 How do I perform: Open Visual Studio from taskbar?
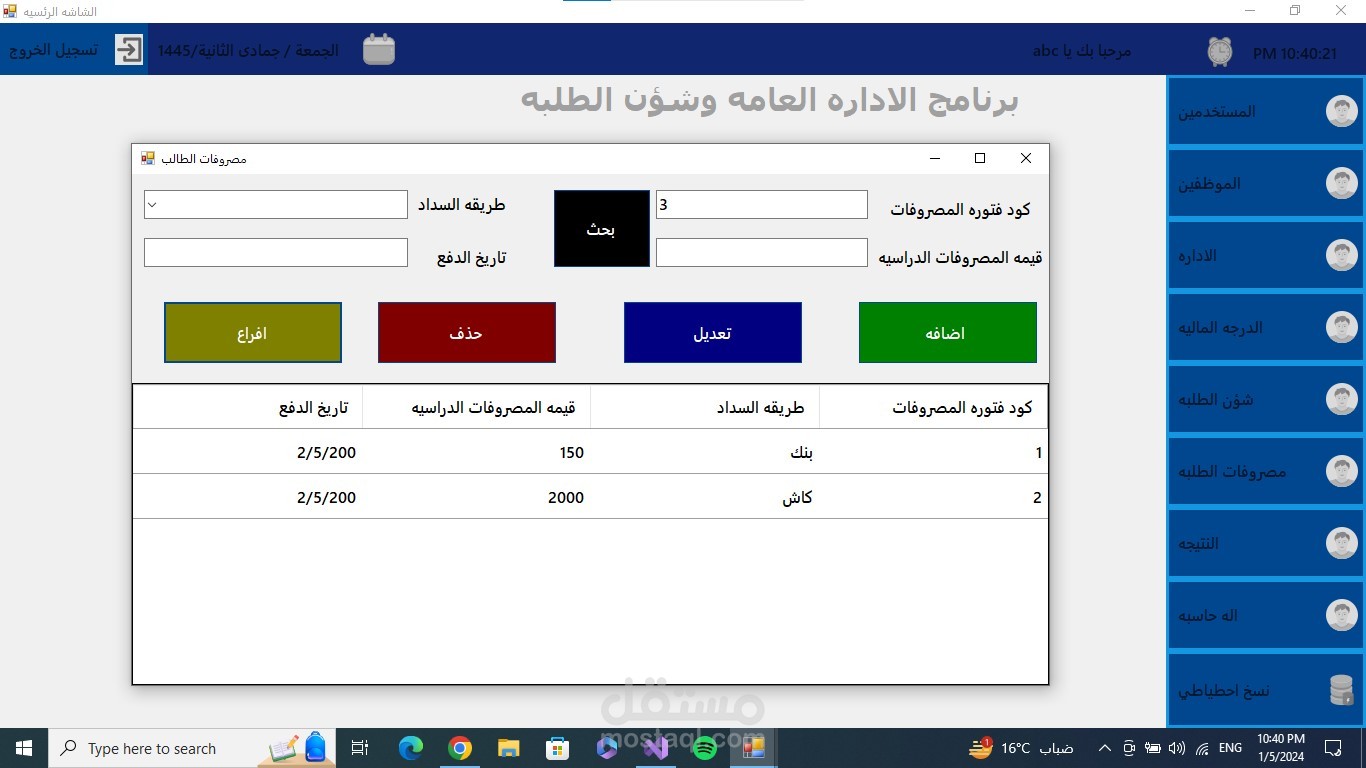pos(656,748)
